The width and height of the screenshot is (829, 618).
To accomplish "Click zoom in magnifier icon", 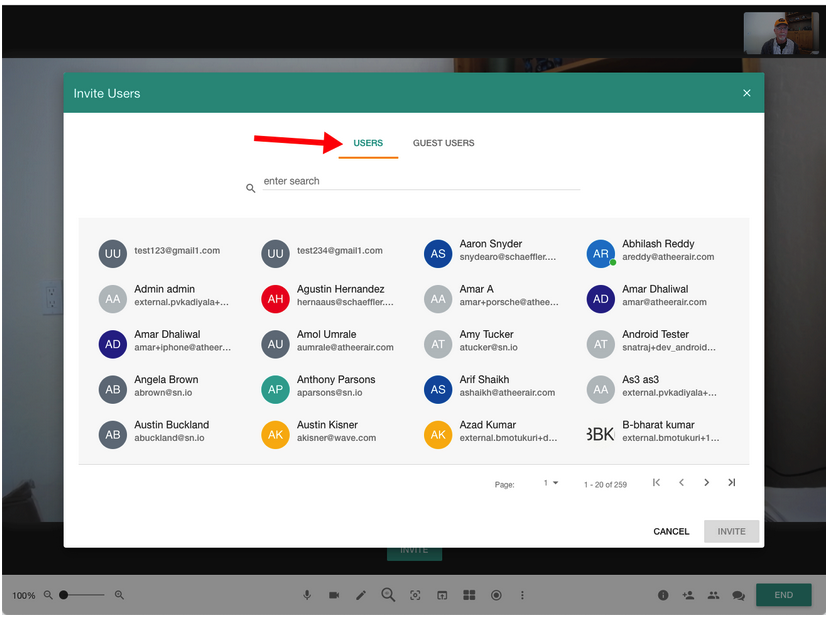I will pos(119,595).
